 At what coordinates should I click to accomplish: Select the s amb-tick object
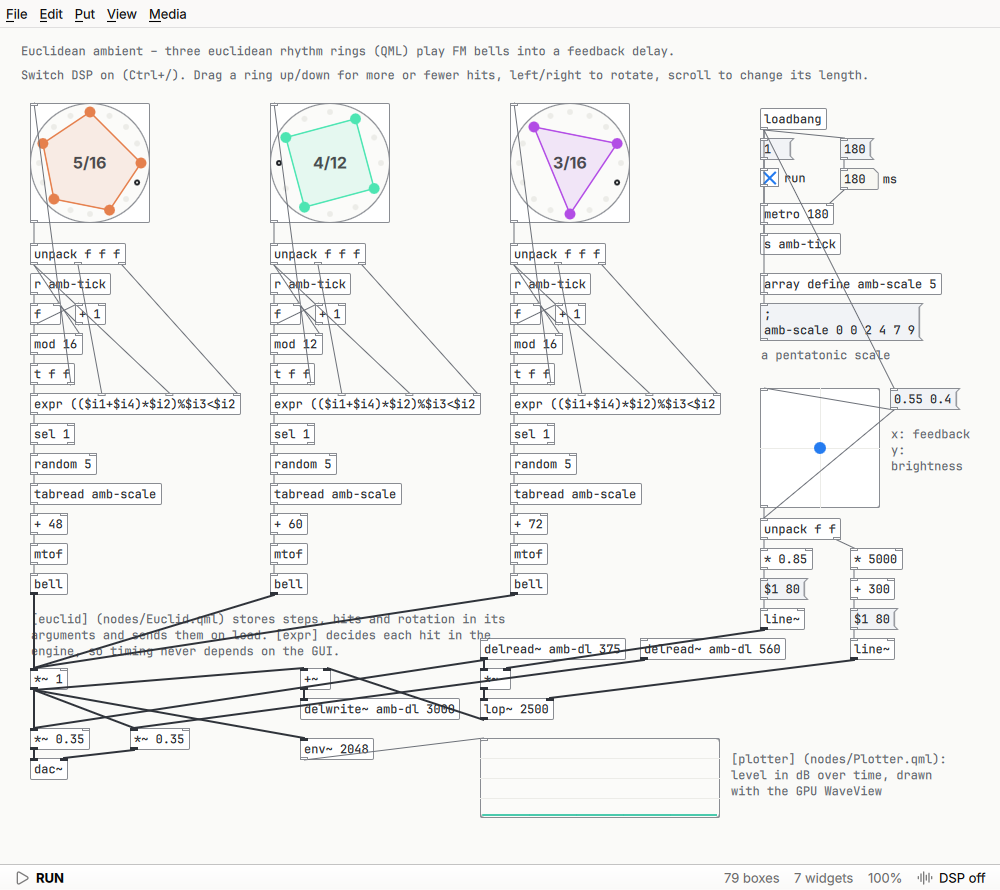tap(800, 244)
